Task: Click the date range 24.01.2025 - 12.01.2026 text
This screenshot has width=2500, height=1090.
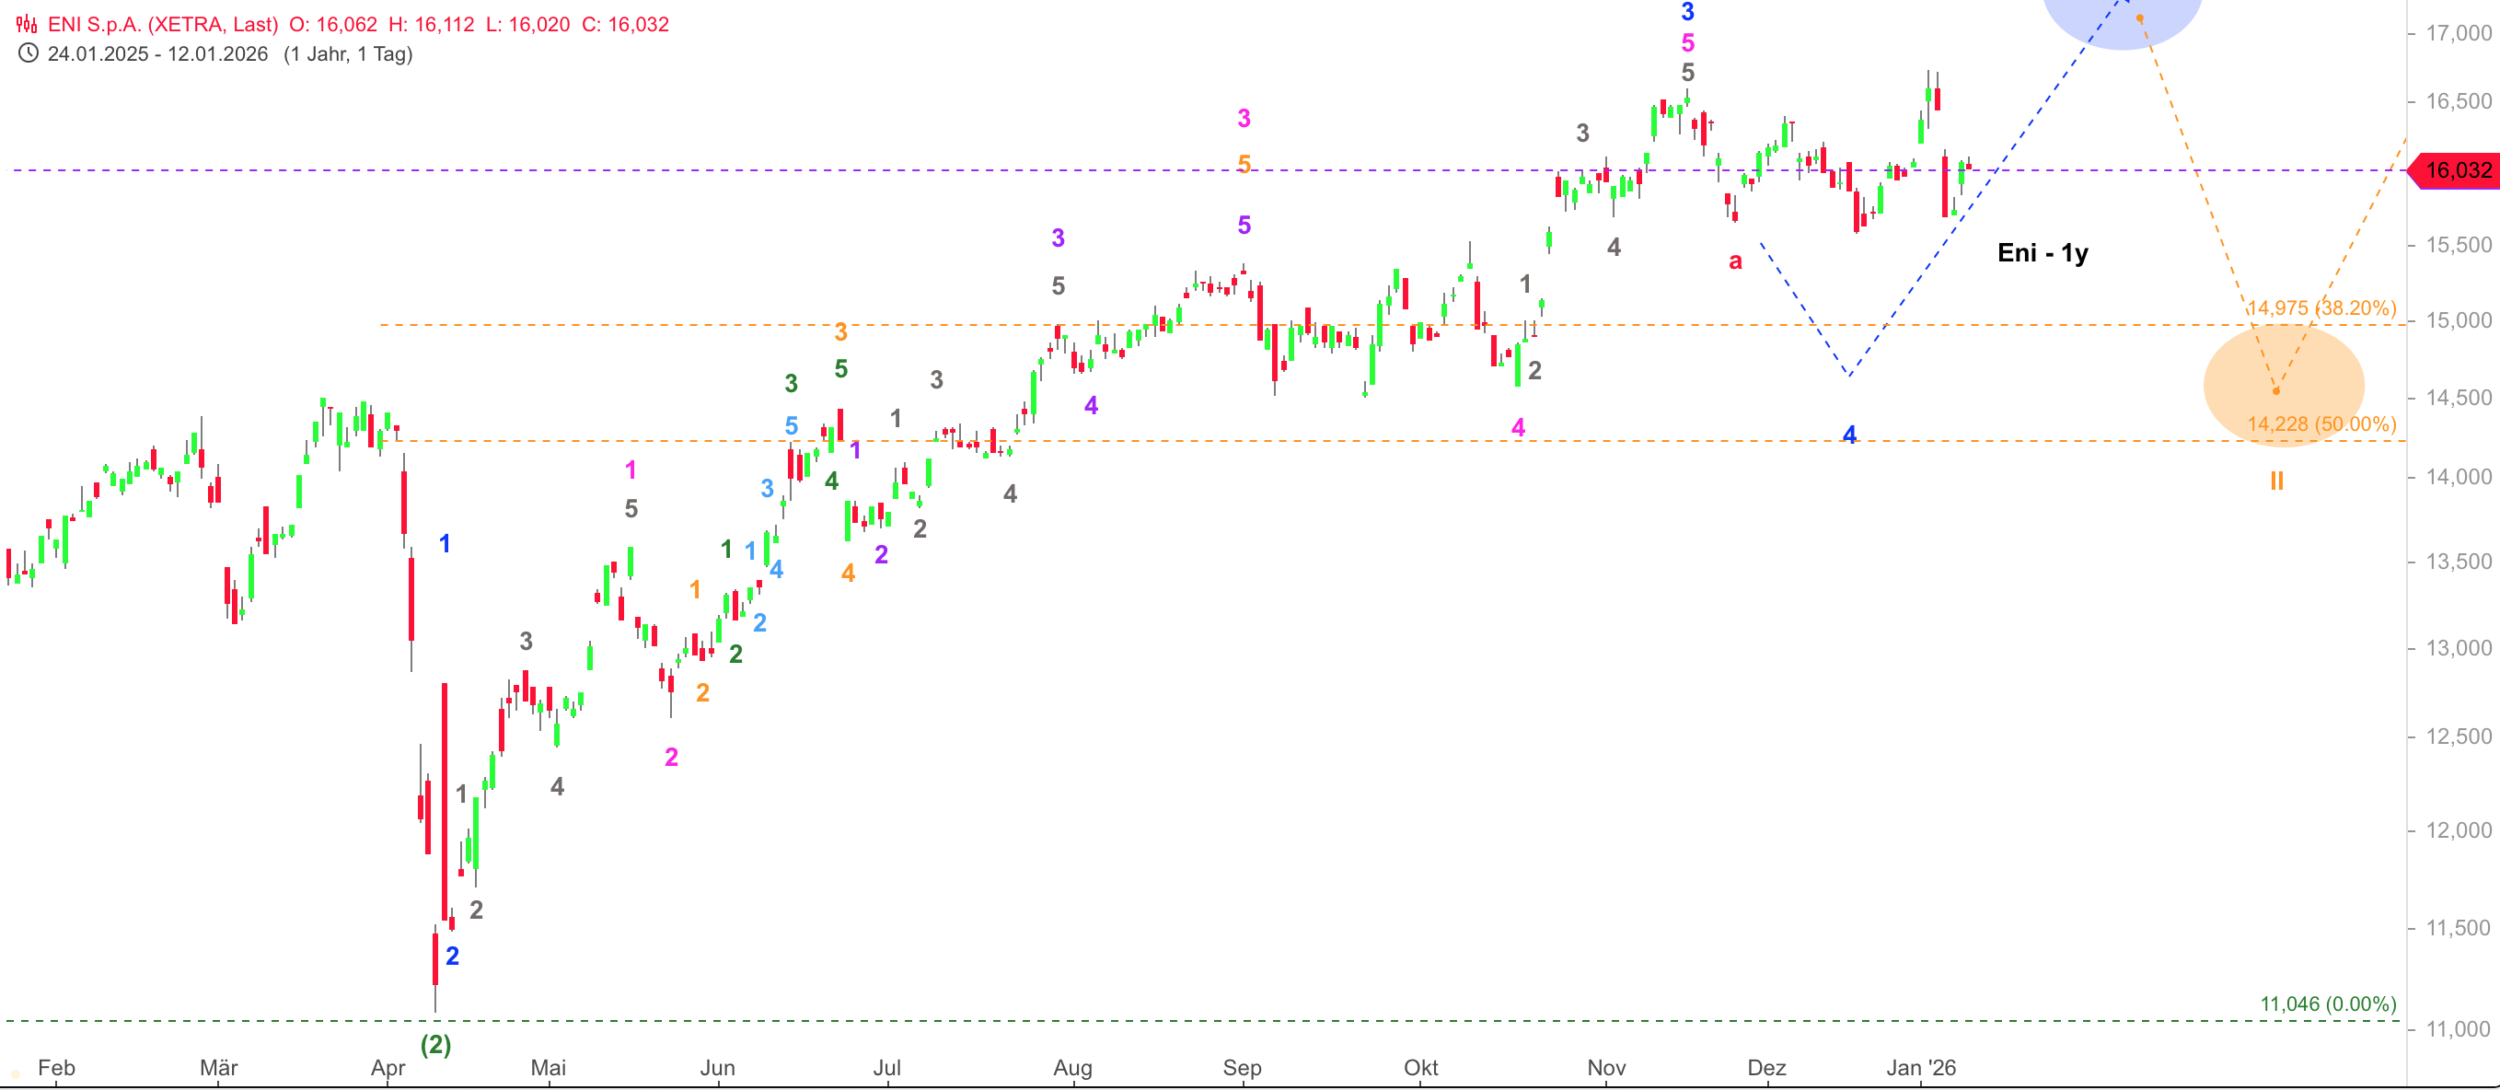Action: pyautogui.click(x=158, y=54)
